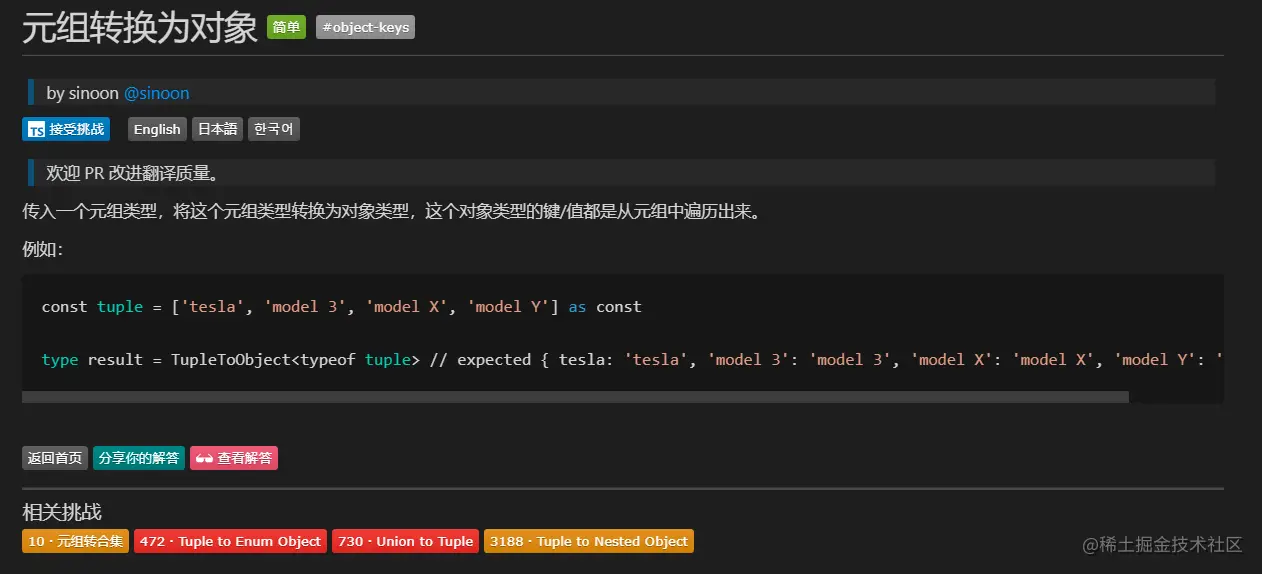The image size is (1262, 574).
Task: Click the 查看解答 button
Action: [234, 458]
